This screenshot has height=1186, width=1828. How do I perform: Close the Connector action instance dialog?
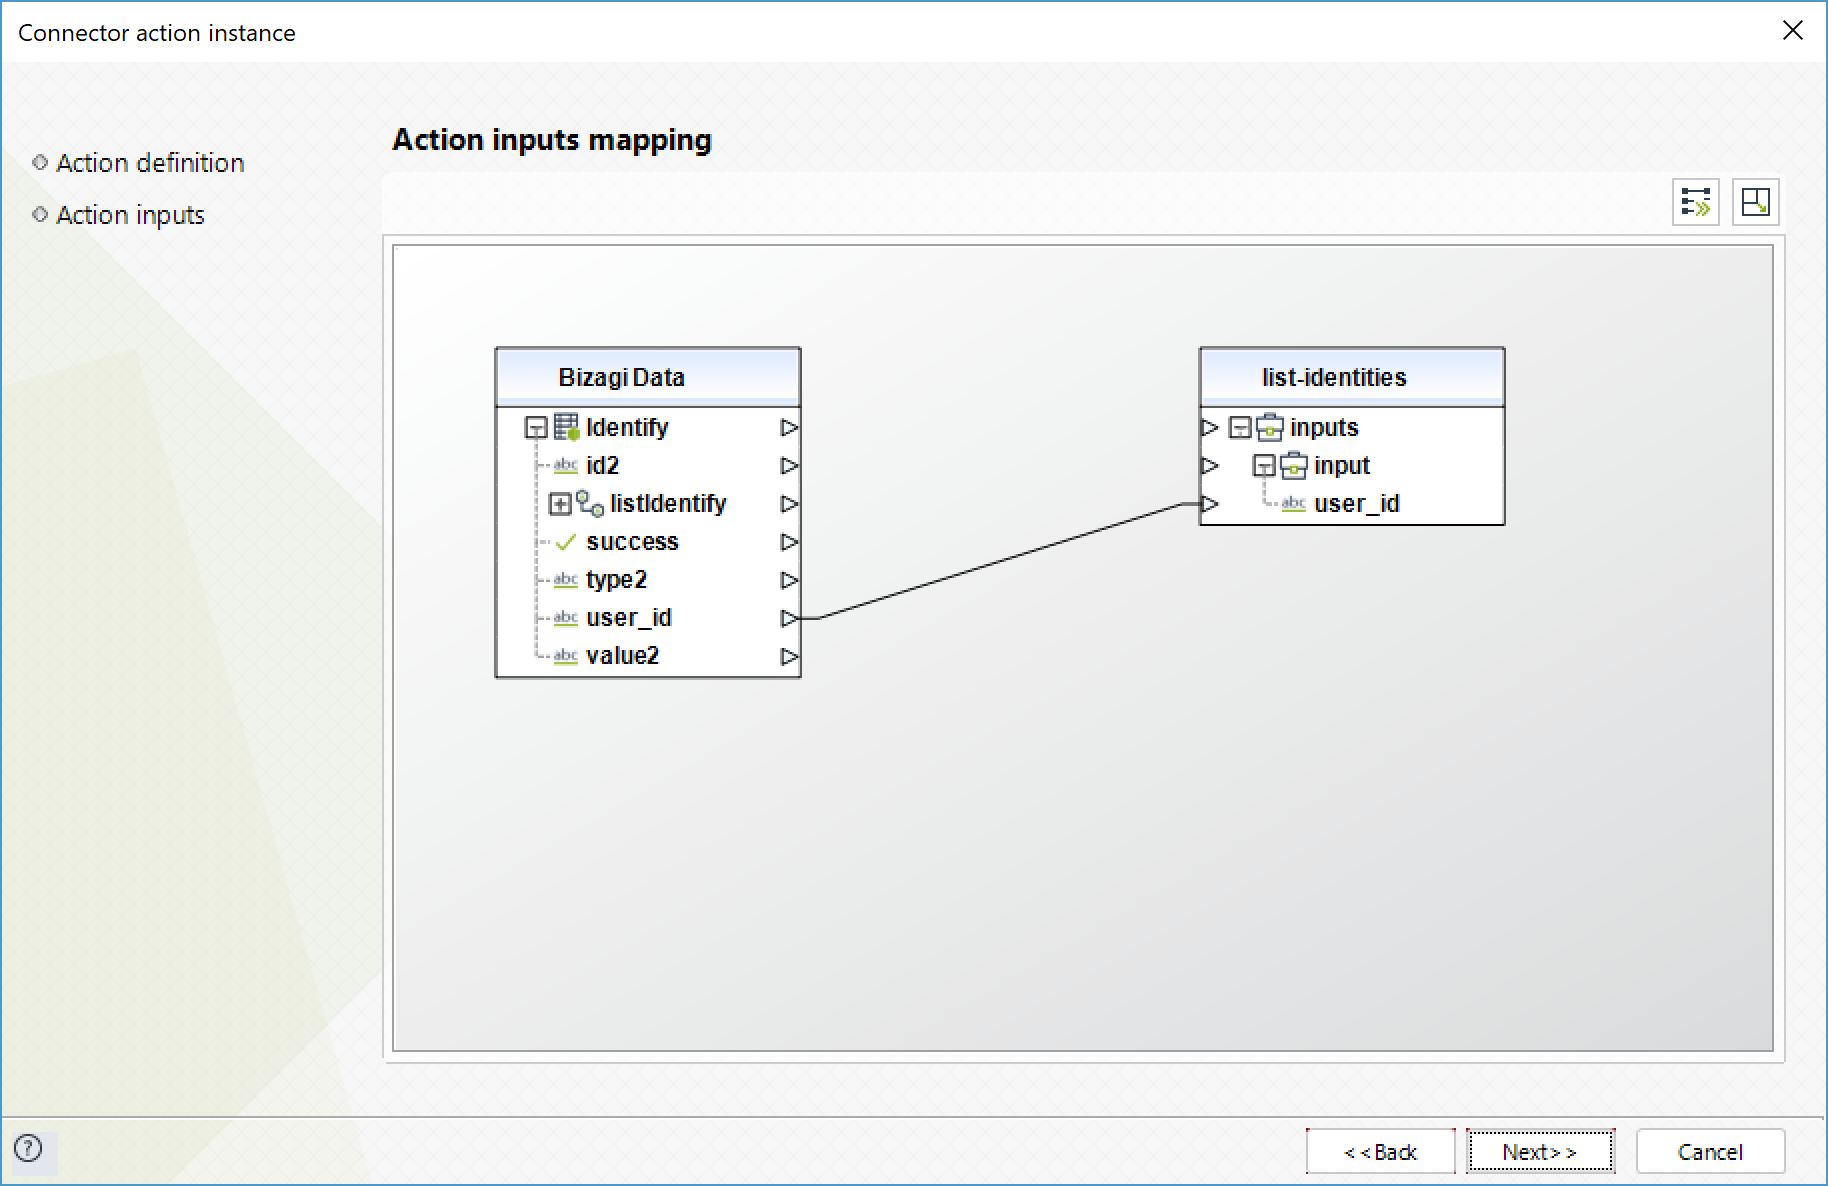point(1793,31)
